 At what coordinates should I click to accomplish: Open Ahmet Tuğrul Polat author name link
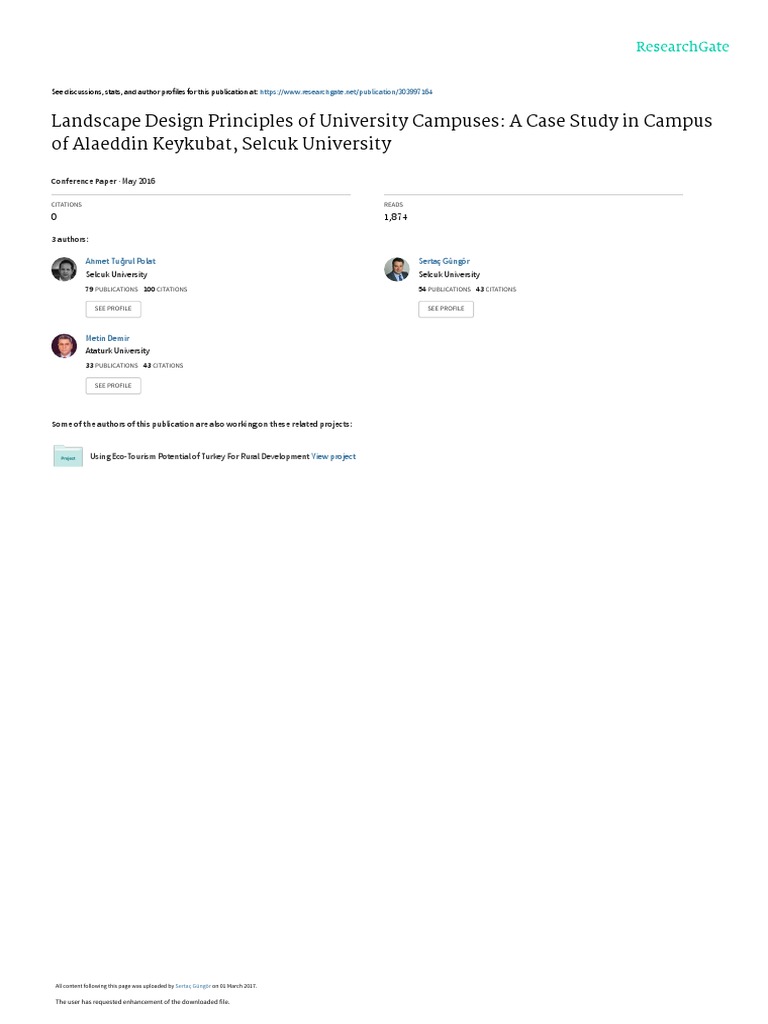pos(121,261)
